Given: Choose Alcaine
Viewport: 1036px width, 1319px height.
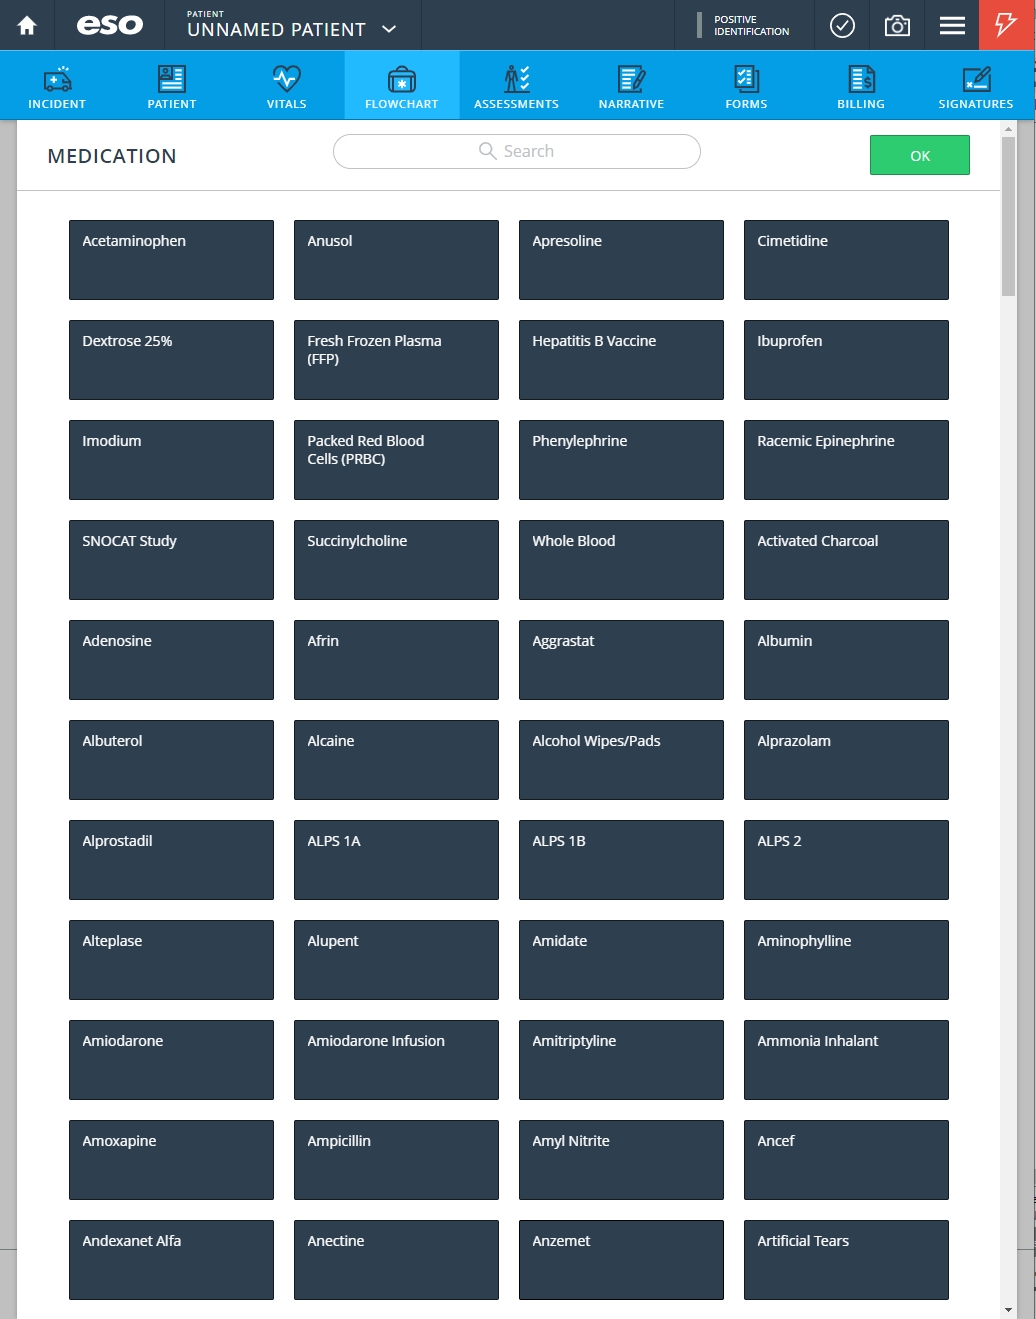Looking at the screenshot, I should 396,760.
